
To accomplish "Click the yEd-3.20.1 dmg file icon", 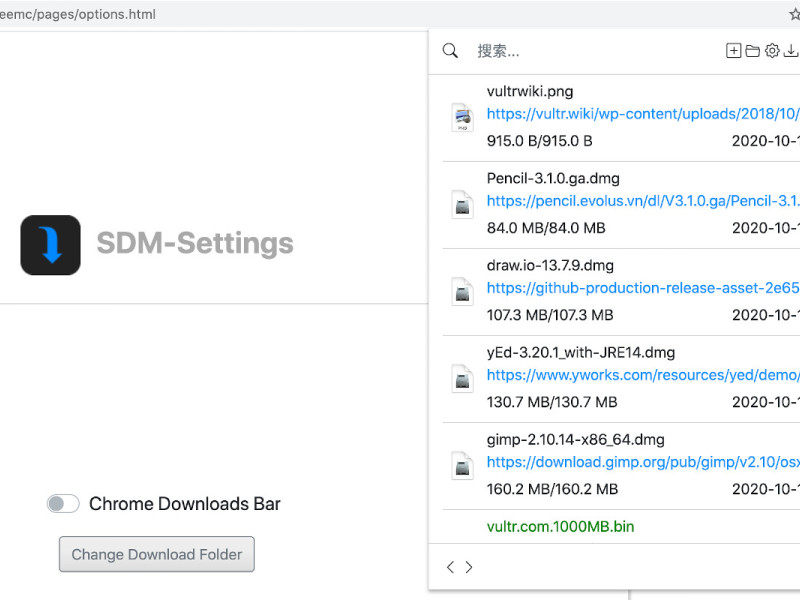I will pyautogui.click(x=462, y=379).
